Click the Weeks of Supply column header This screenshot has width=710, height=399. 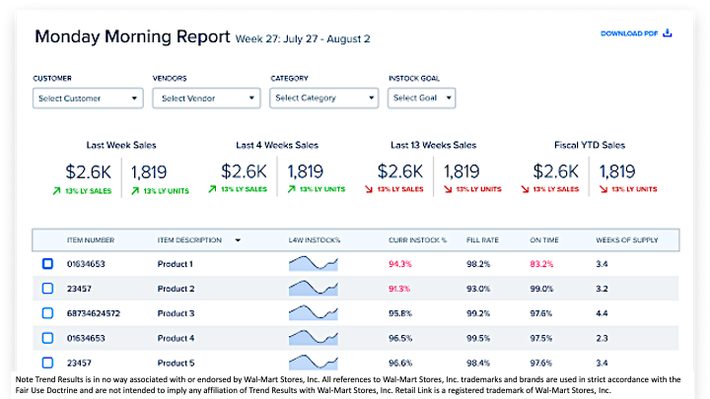627,240
